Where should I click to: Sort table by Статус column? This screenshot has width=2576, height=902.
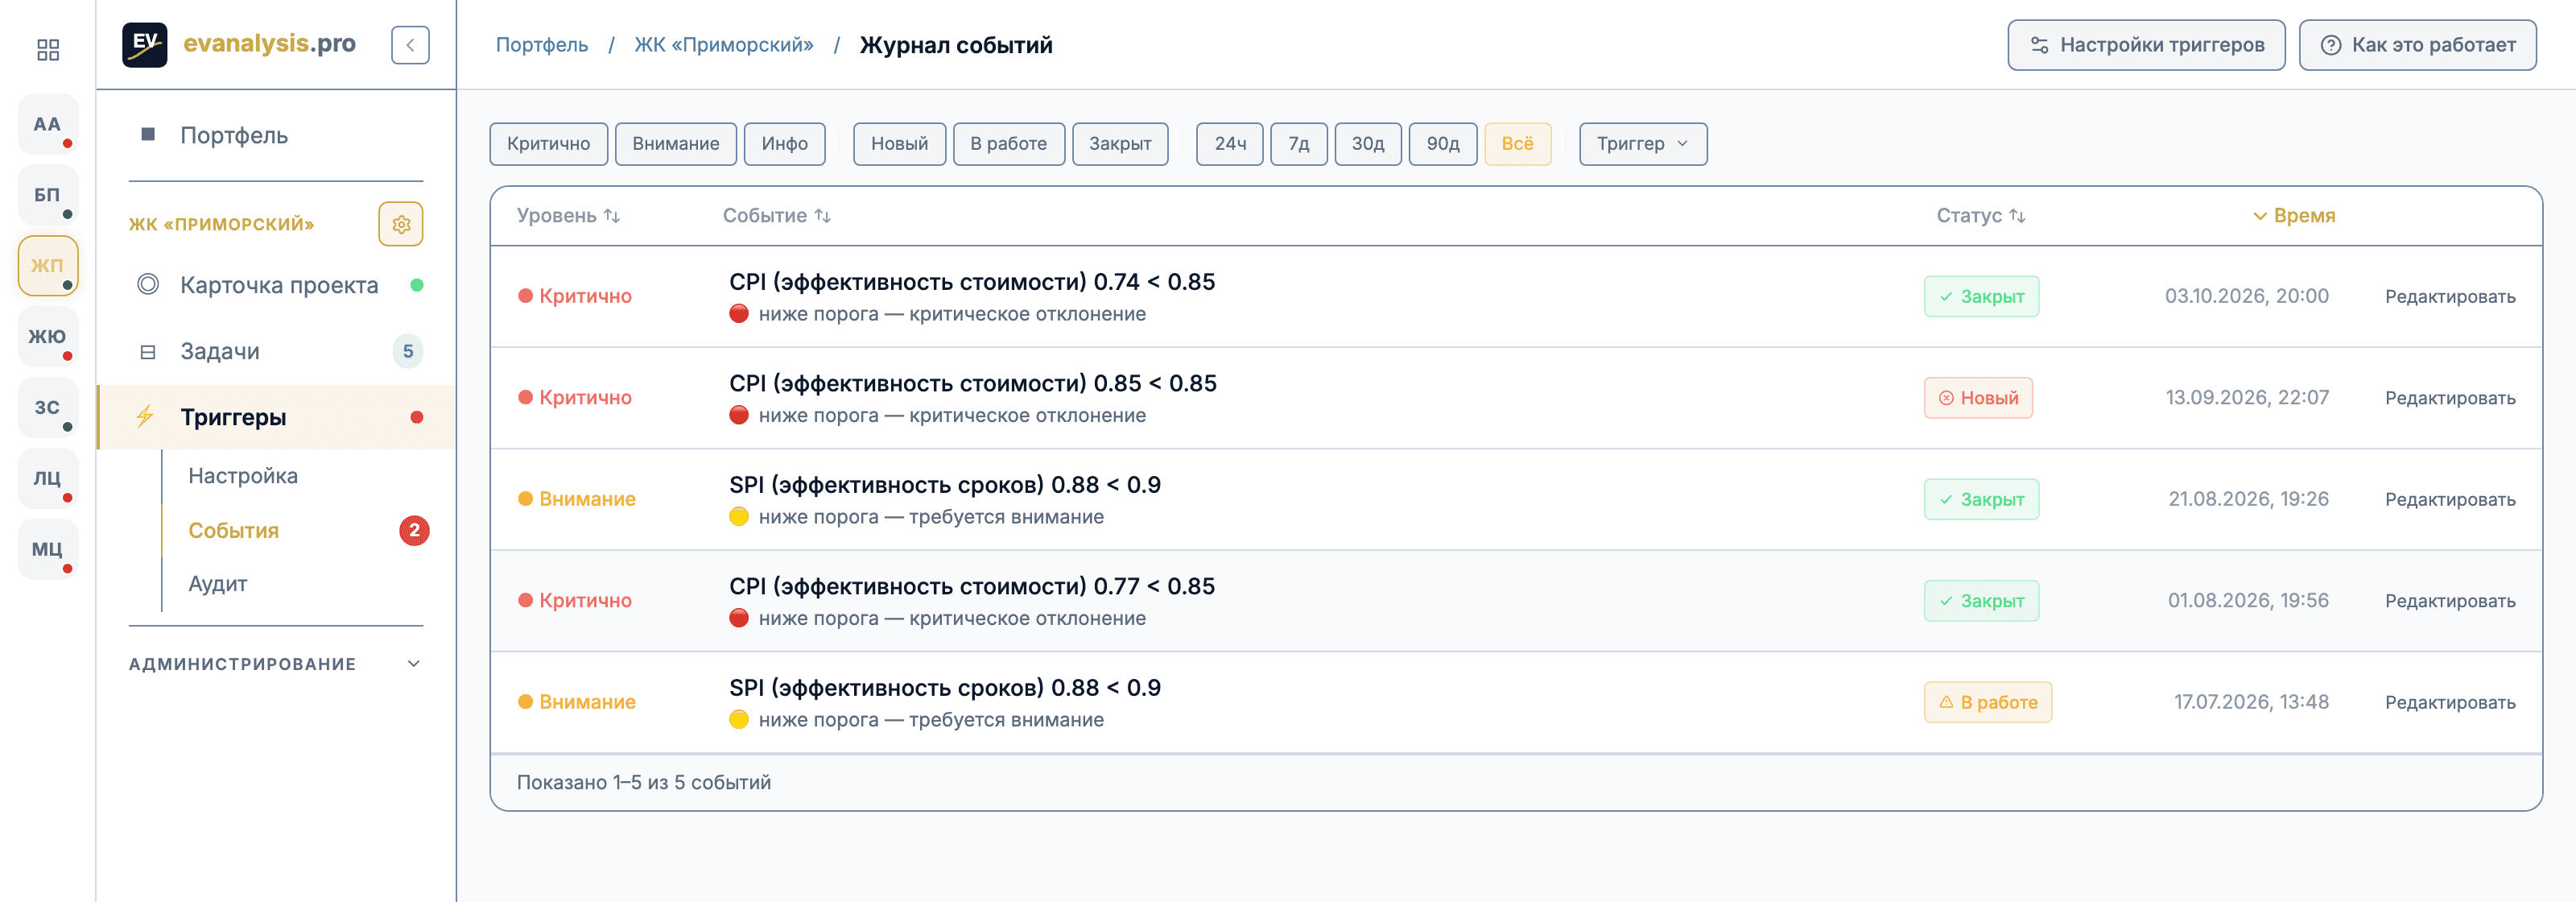tap(1981, 216)
